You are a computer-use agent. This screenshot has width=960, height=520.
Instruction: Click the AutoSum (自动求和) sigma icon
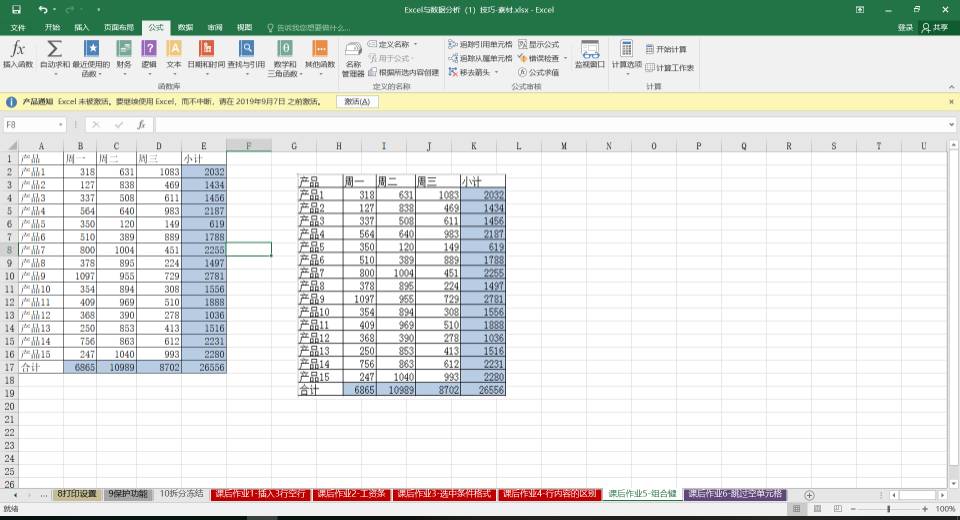tap(54, 55)
